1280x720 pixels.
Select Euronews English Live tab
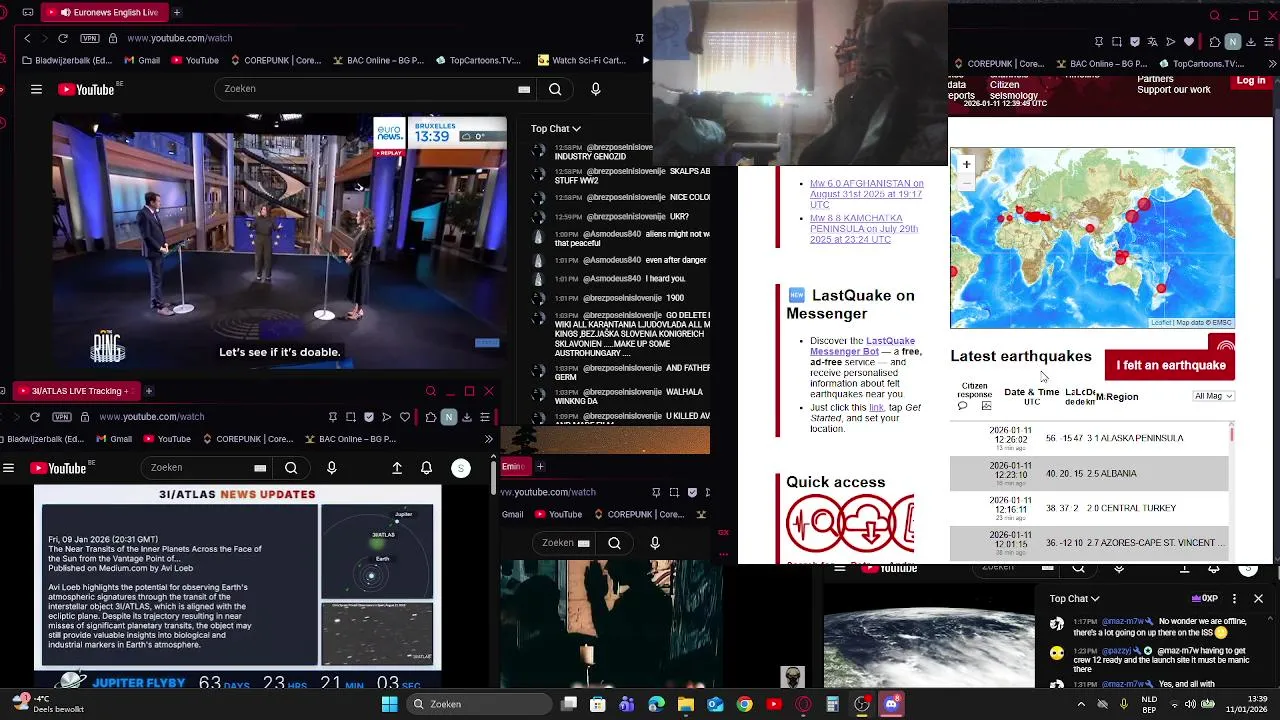pos(105,12)
